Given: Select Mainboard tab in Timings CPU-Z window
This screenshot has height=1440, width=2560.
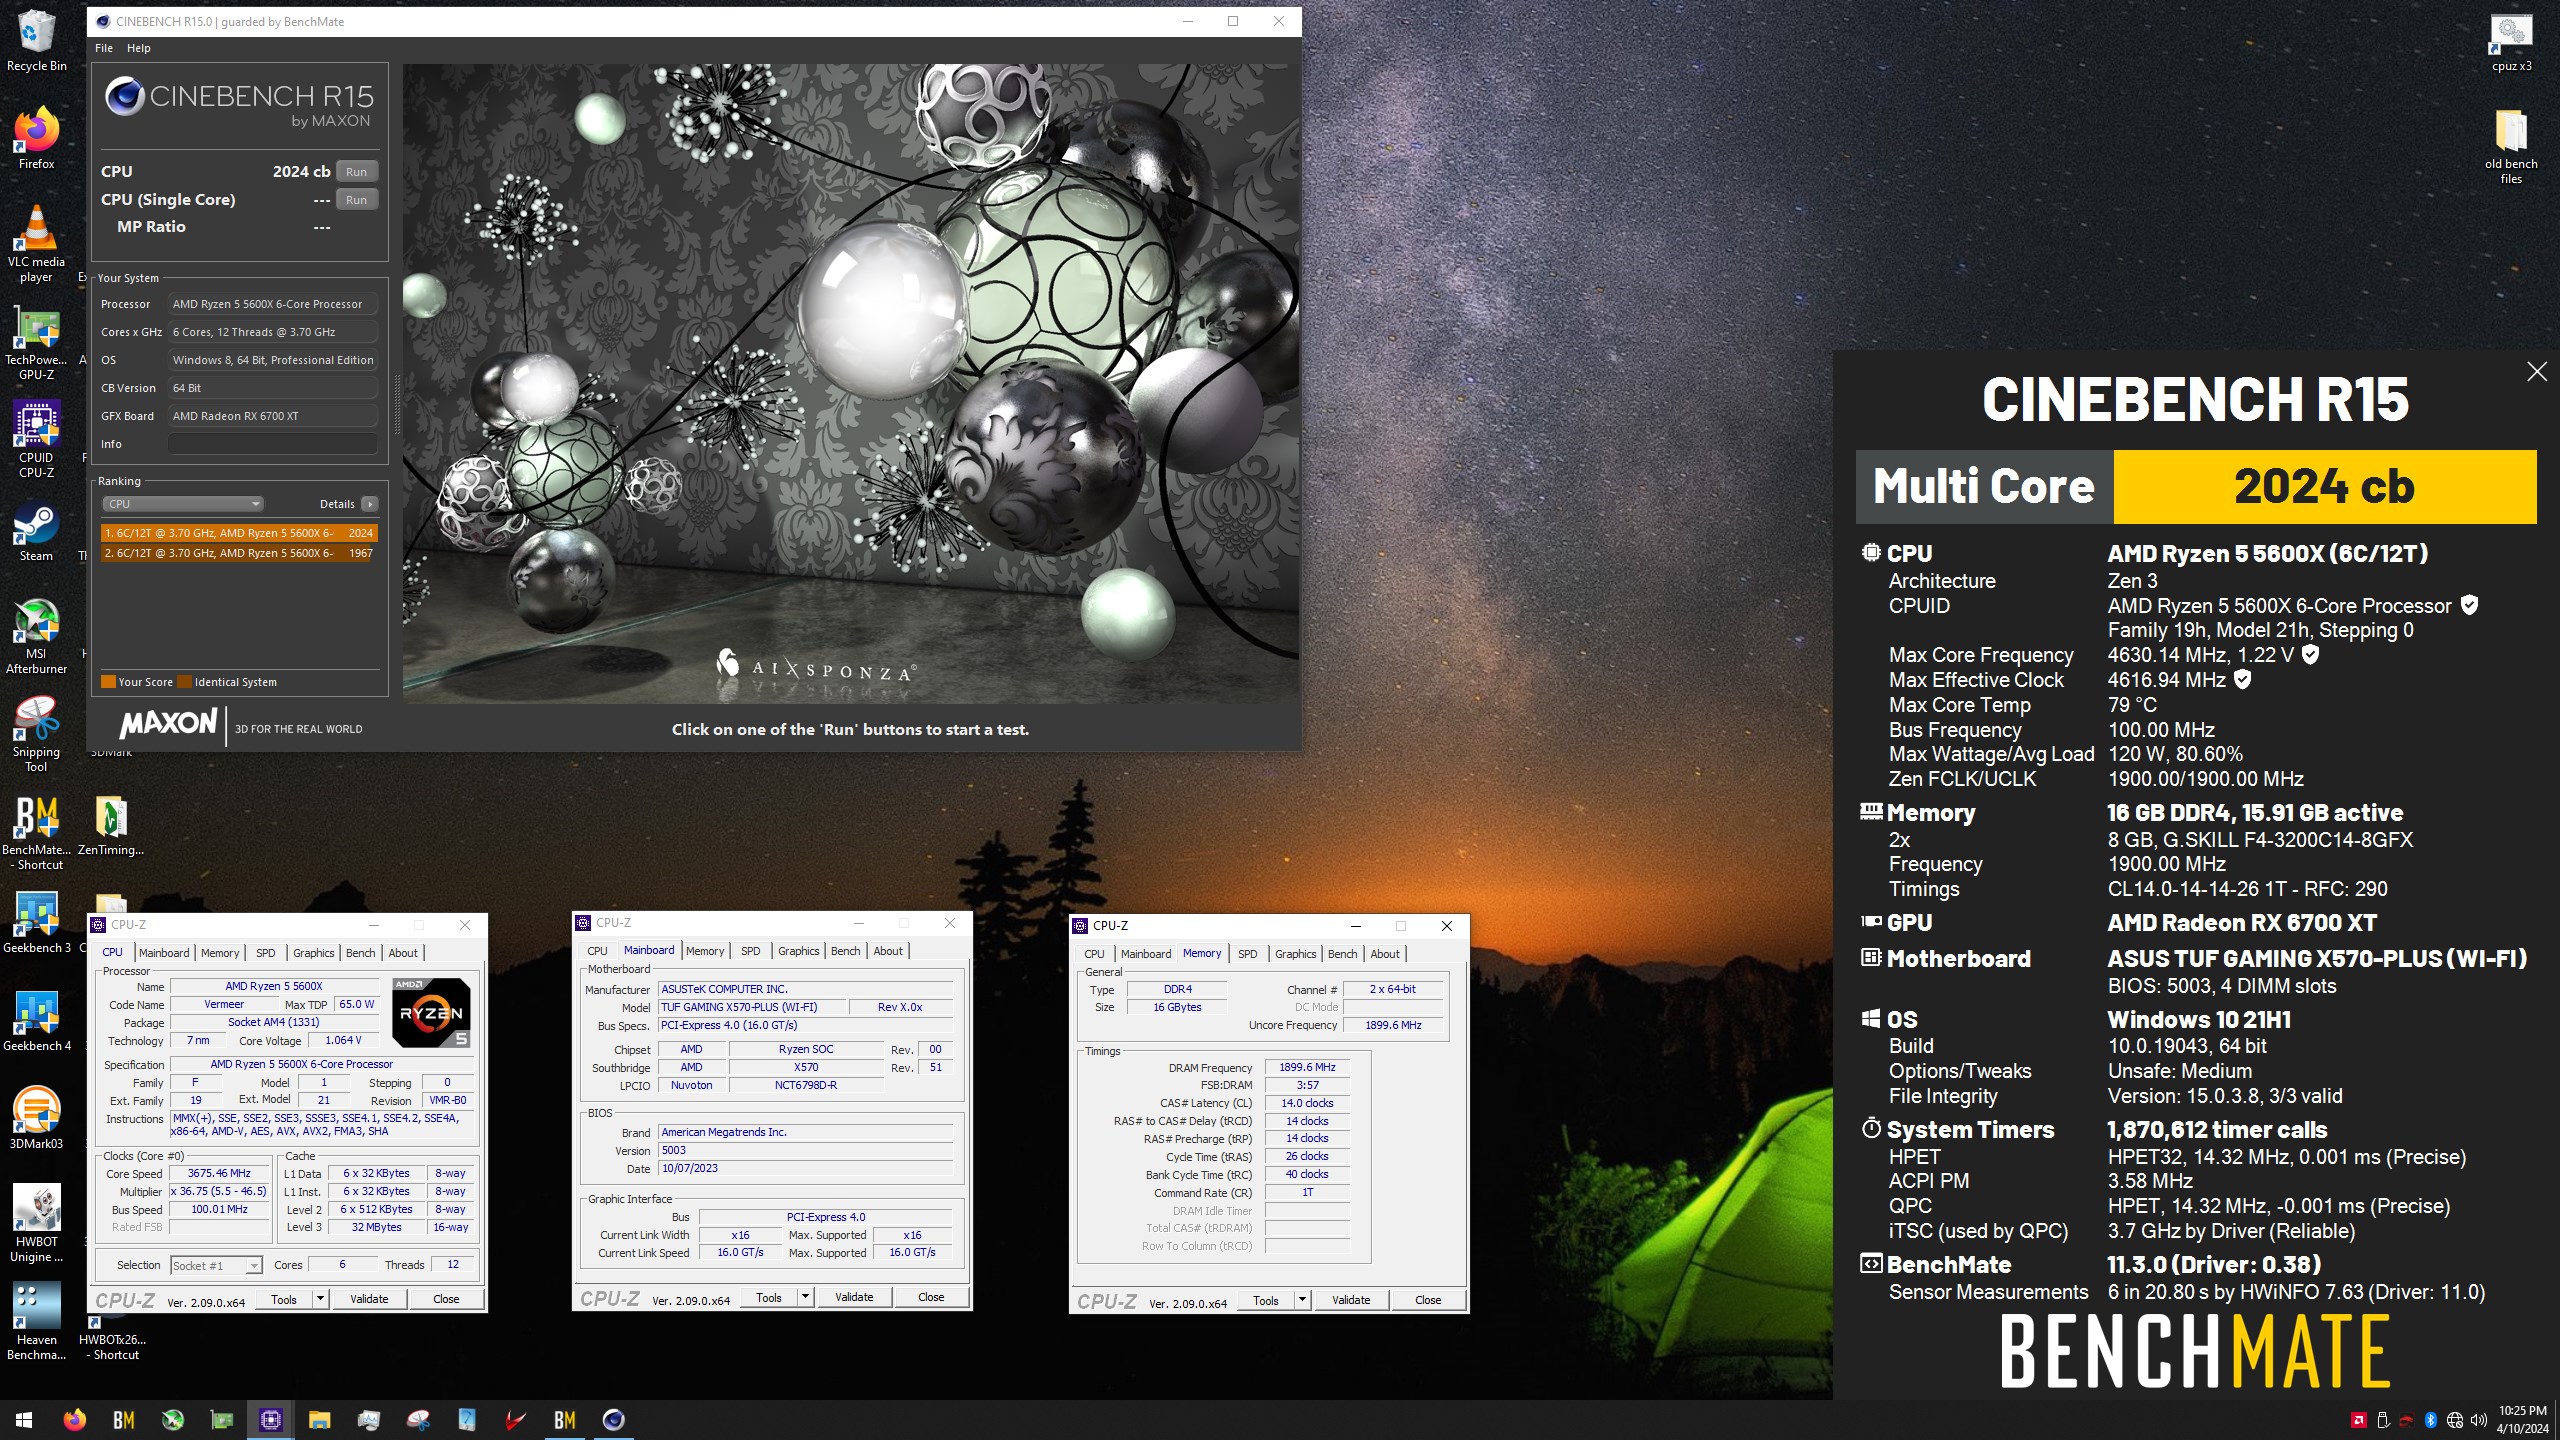Looking at the screenshot, I should tap(1146, 954).
